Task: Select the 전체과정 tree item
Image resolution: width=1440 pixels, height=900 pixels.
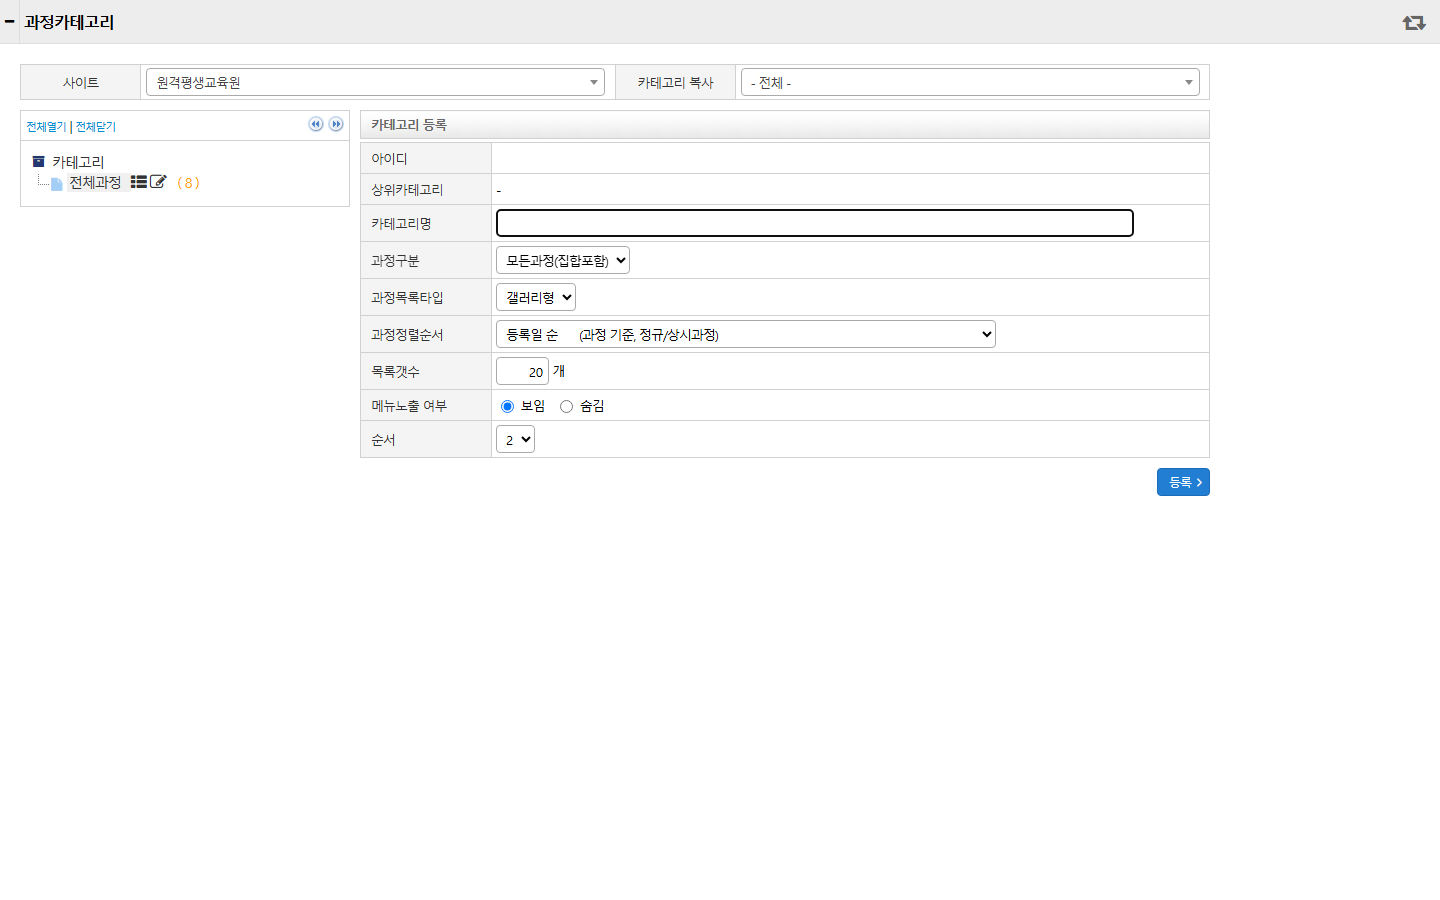Action: [x=95, y=182]
